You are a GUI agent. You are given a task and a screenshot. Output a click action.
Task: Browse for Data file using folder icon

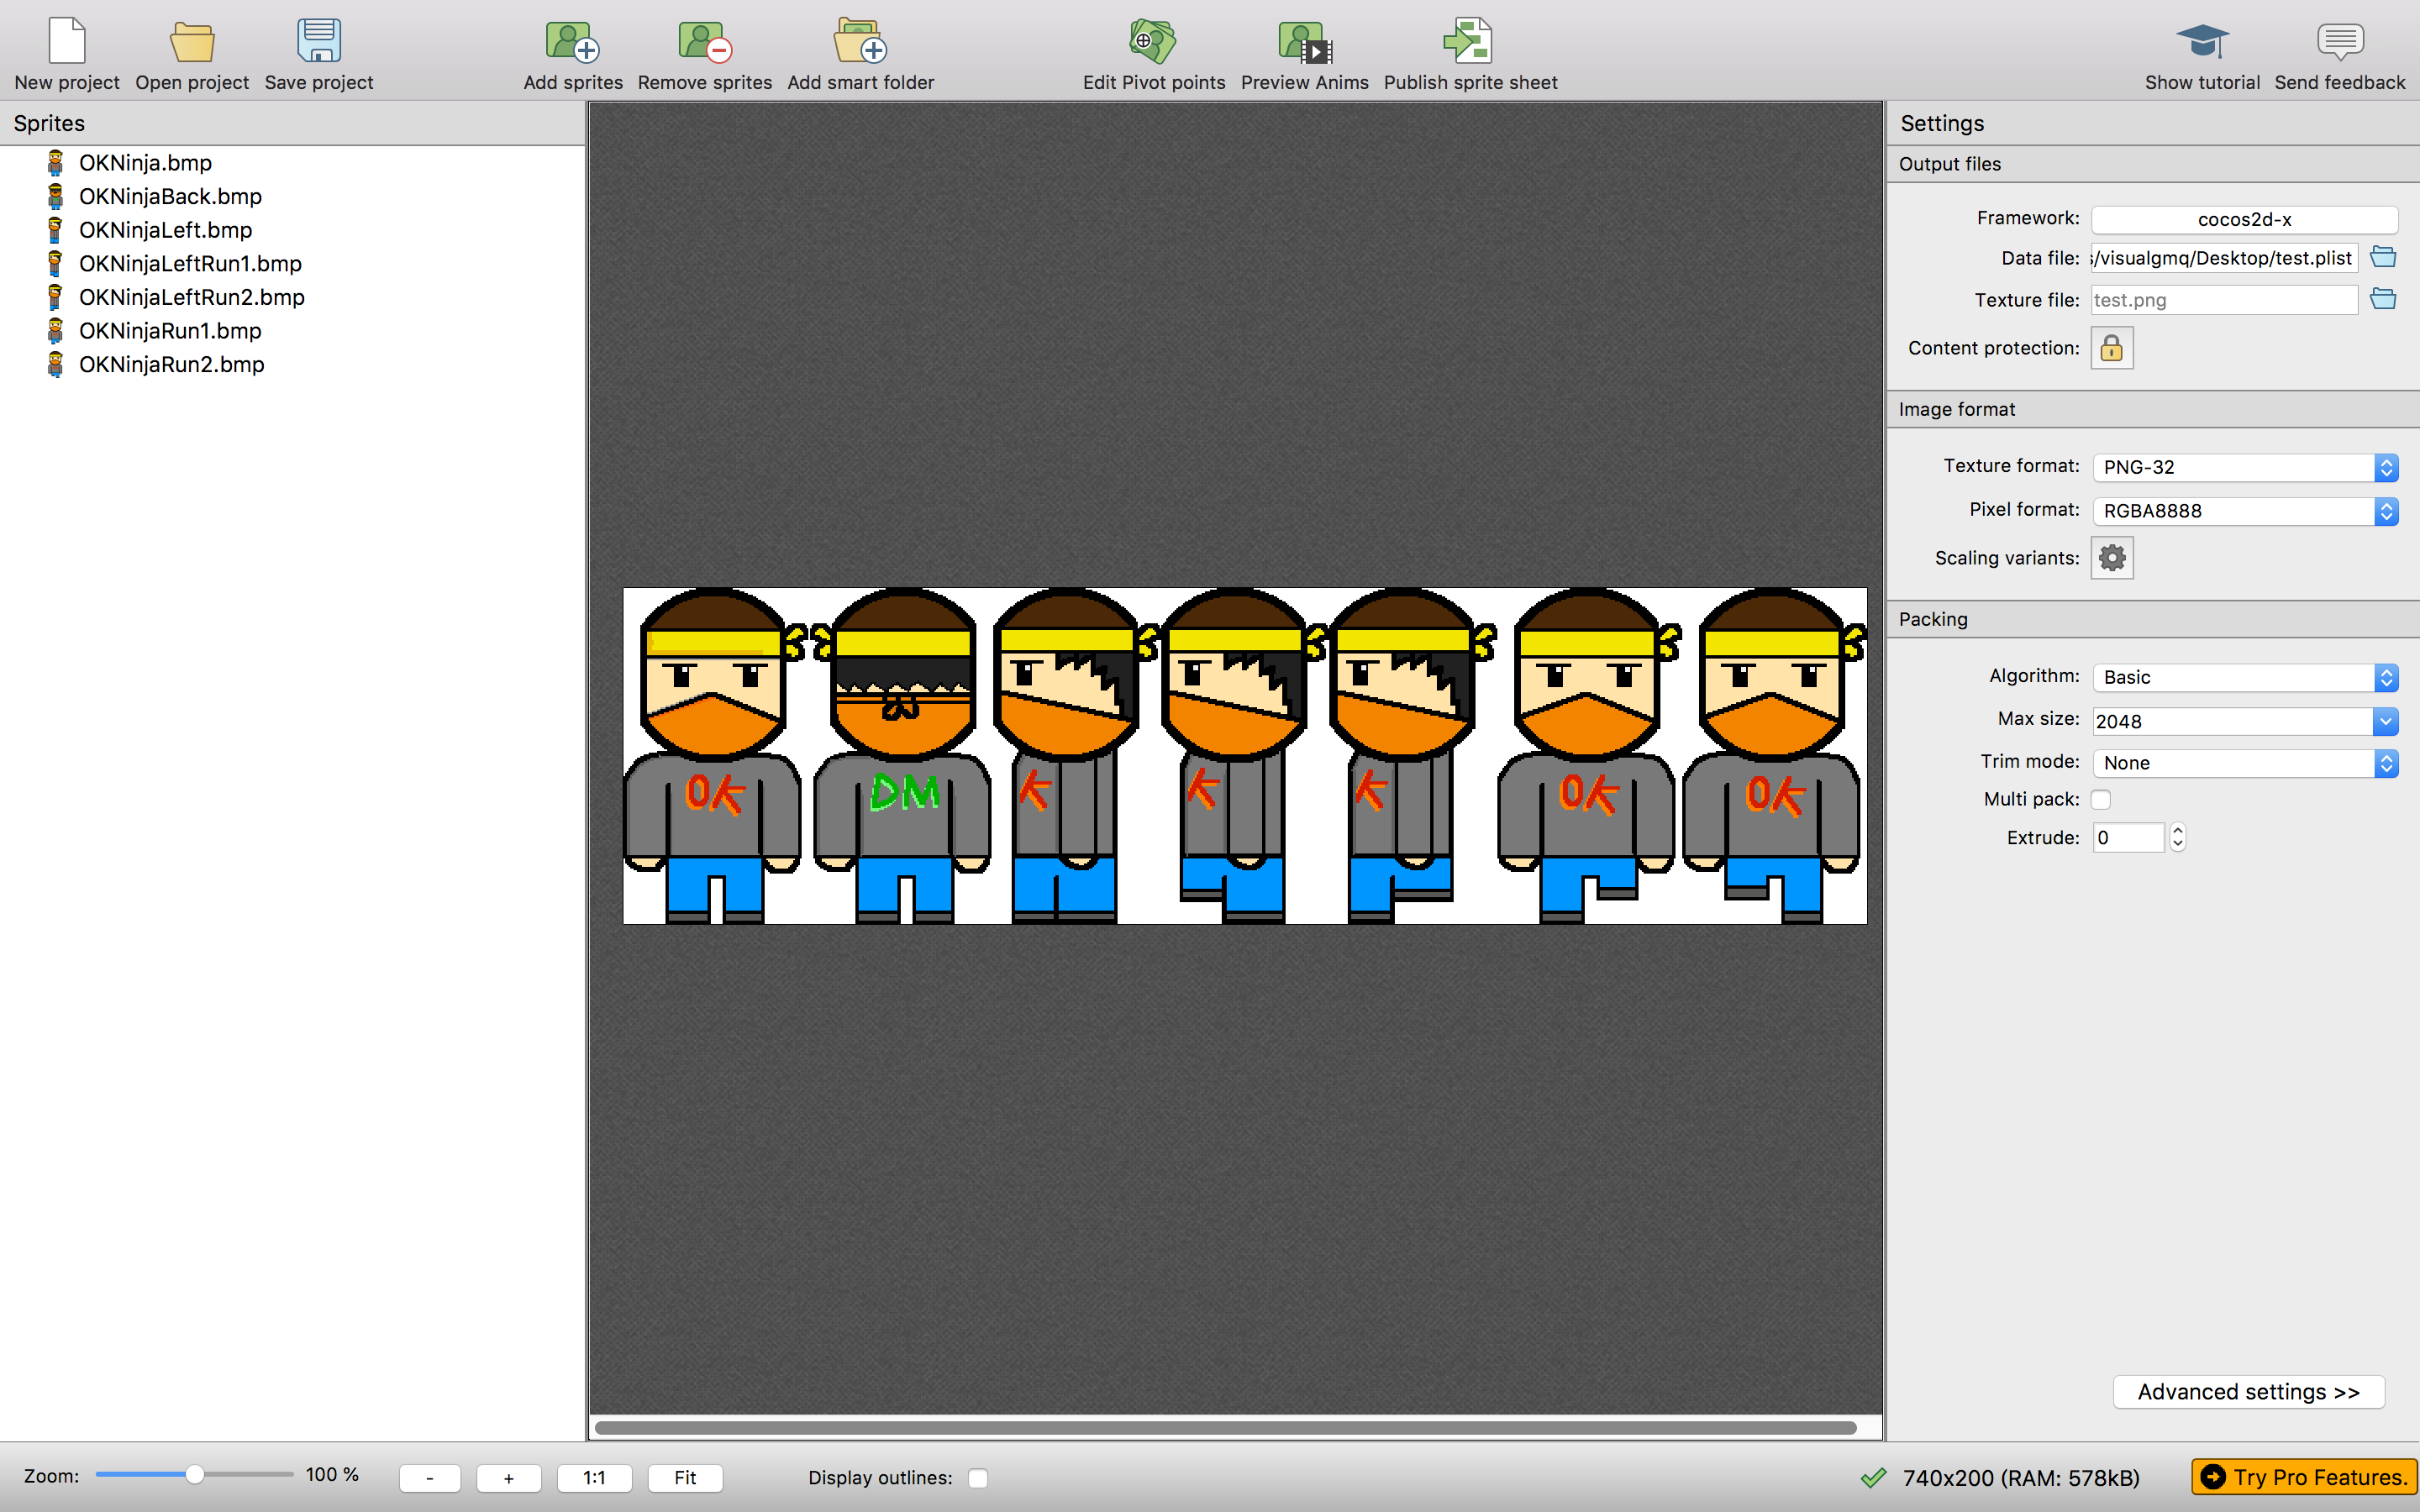(x=2383, y=257)
